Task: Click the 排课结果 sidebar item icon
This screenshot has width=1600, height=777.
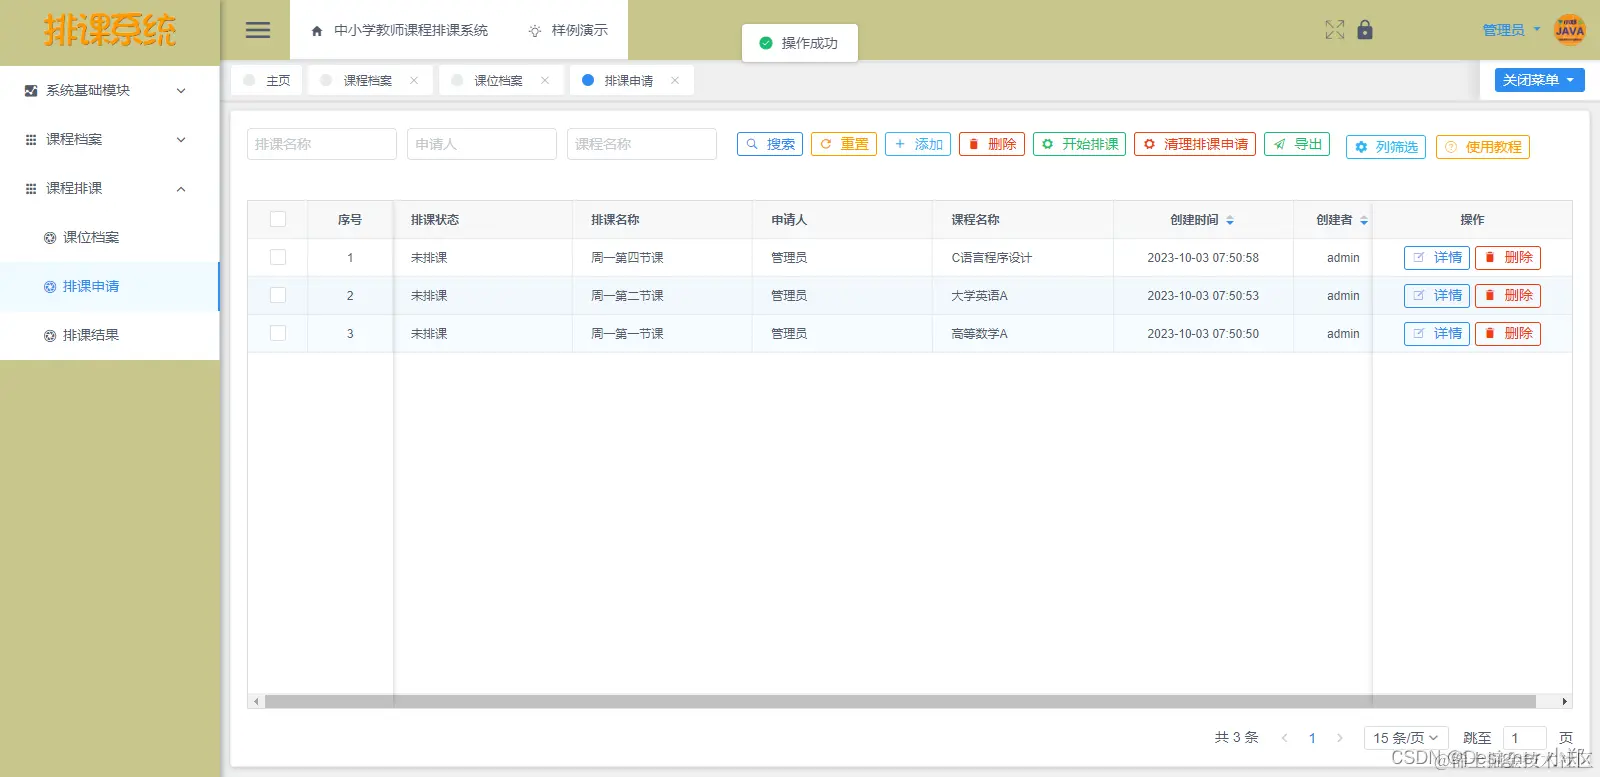Action: pos(50,336)
